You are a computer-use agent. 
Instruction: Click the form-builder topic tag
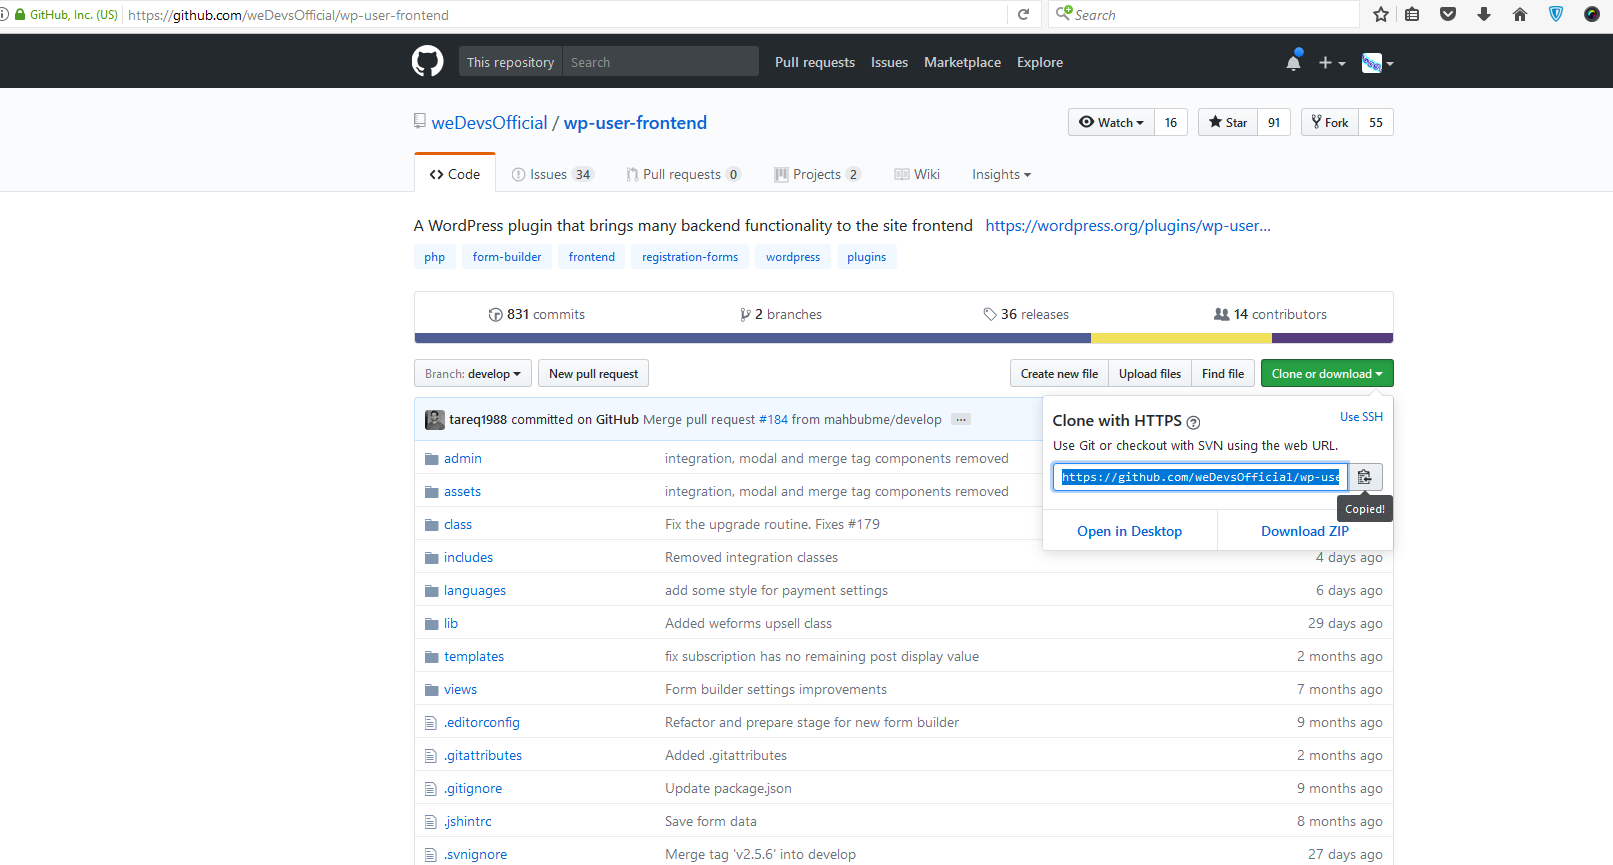point(507,257)
